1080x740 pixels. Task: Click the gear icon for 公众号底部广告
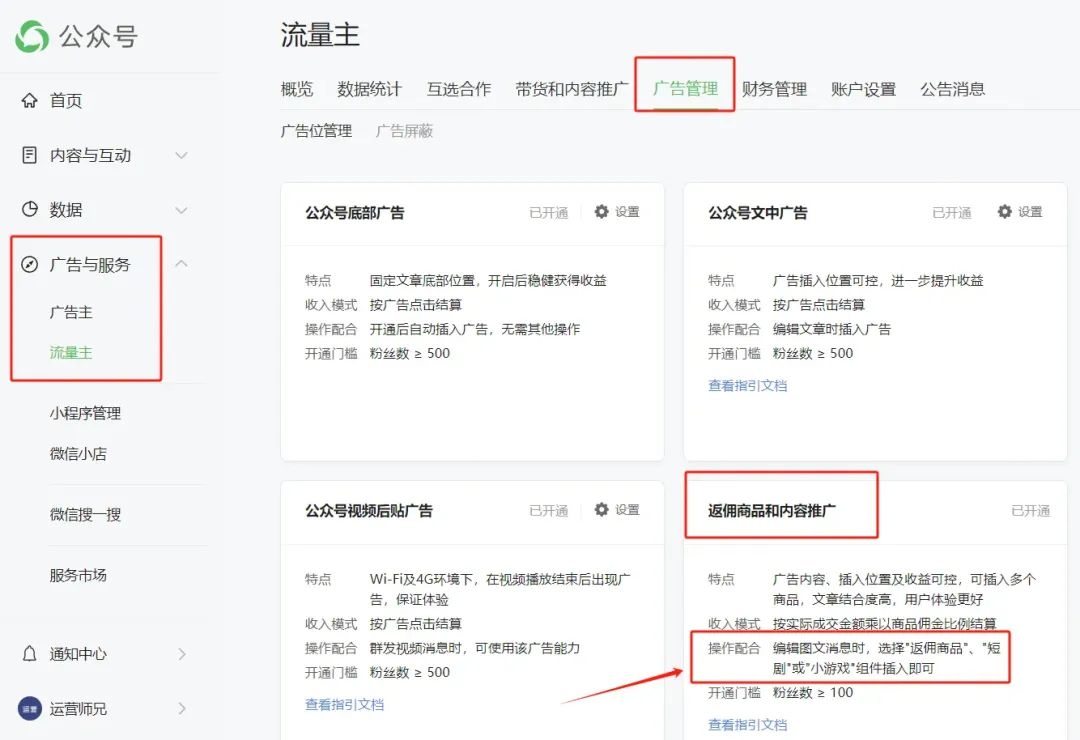[x=601, y=212]
